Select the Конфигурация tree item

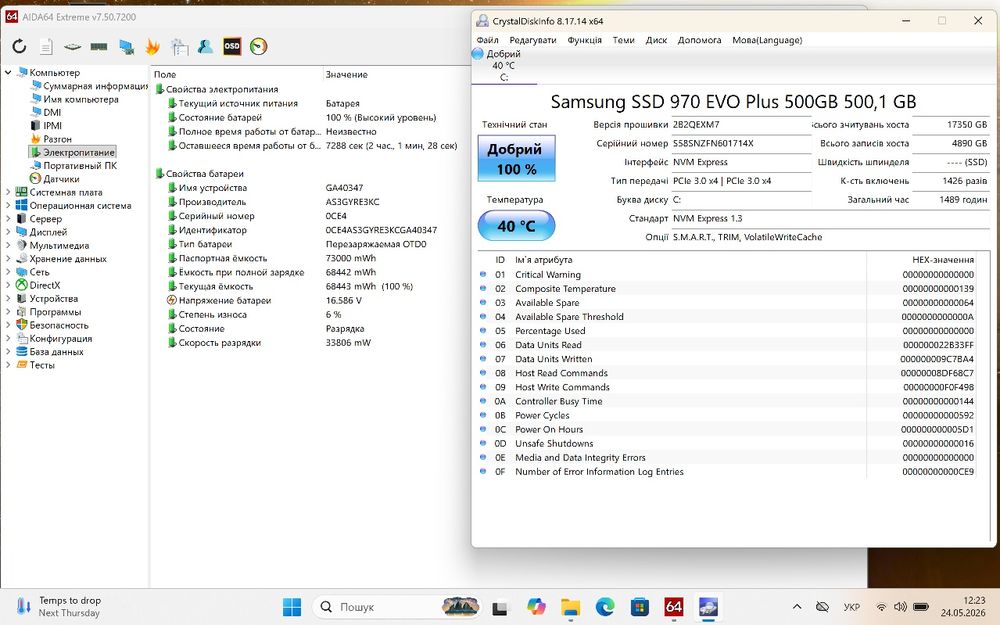click(x=54, y=339)
